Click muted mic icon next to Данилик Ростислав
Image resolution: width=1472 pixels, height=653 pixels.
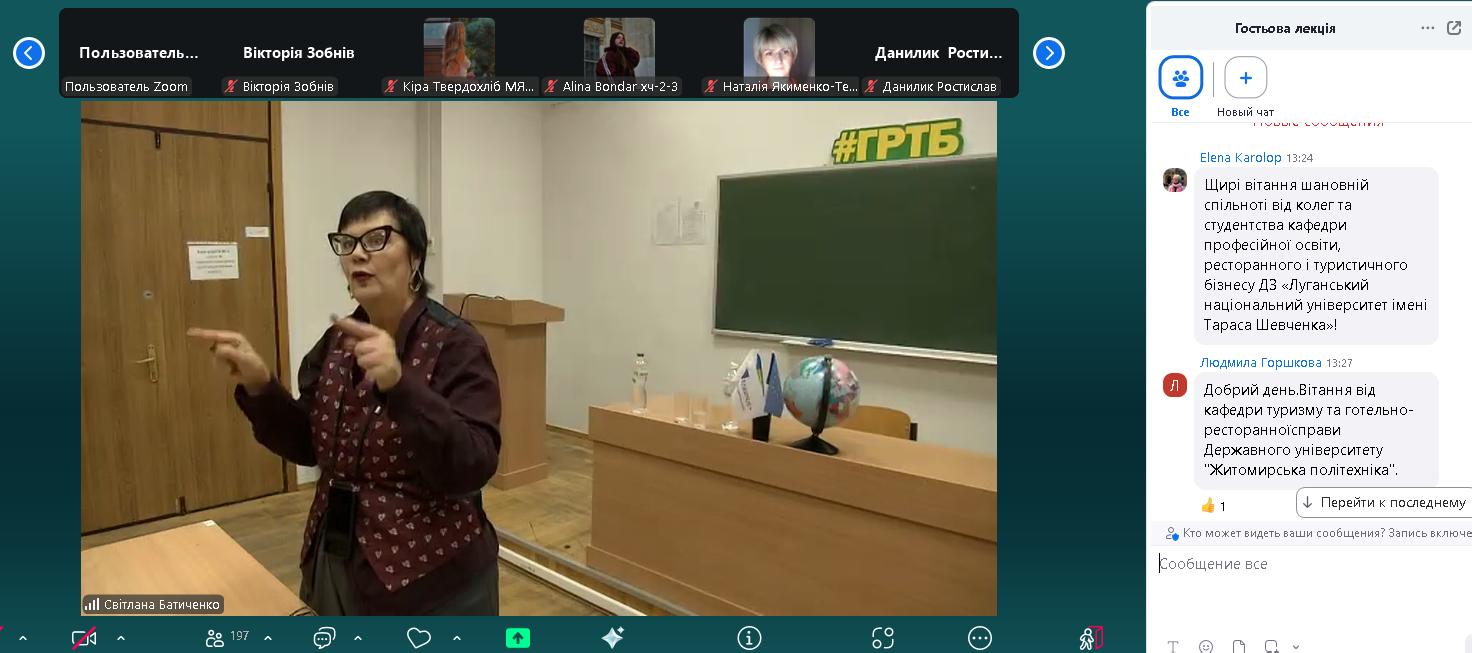tap(871, 87)
